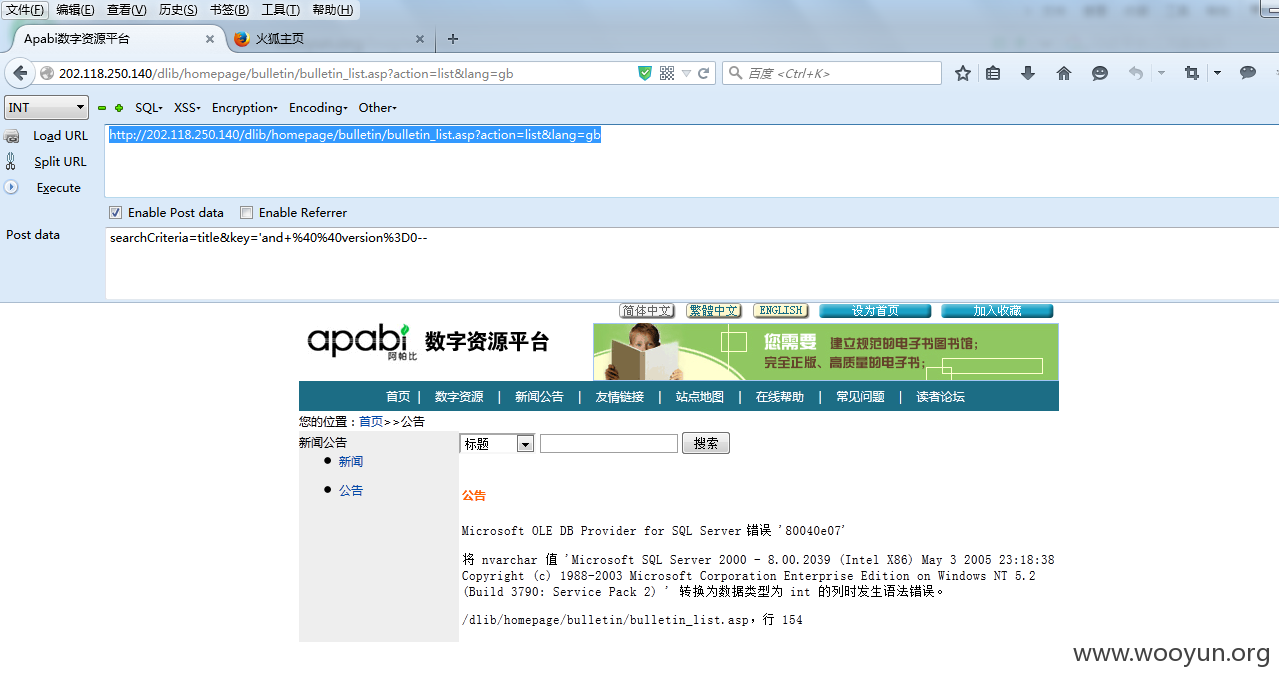Open the 历史(S) menu
Image resolution: width=1279 pixels, height=682 pixels.
[x=178, y=10]
